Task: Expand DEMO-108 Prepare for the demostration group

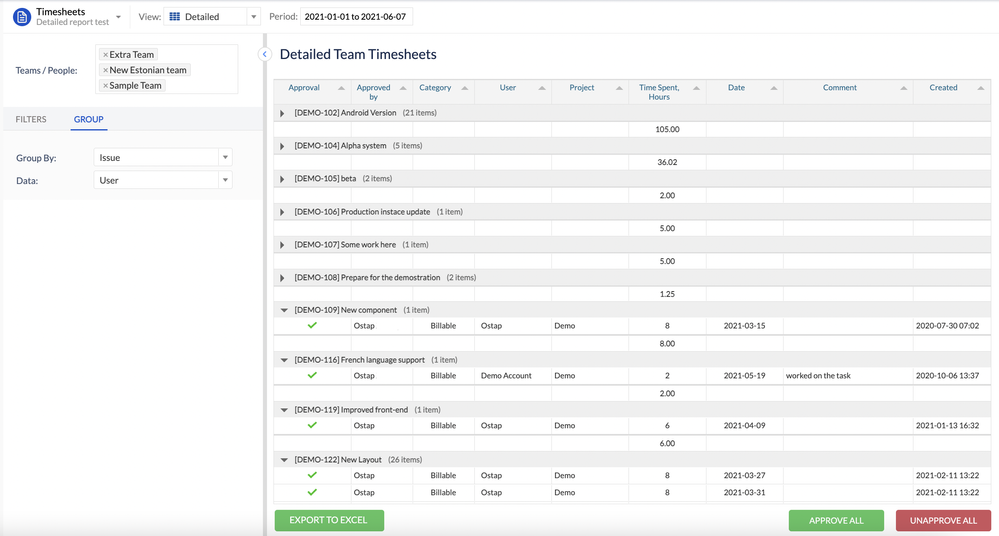Action: pyautogui.click(x=282, y=278)
